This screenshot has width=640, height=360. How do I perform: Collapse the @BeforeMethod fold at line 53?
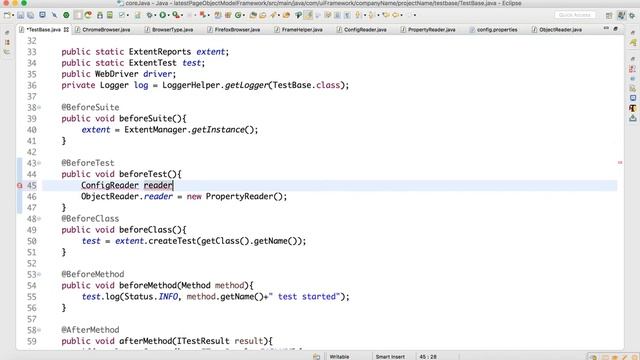pyautogui.click(x=40, y=274)
